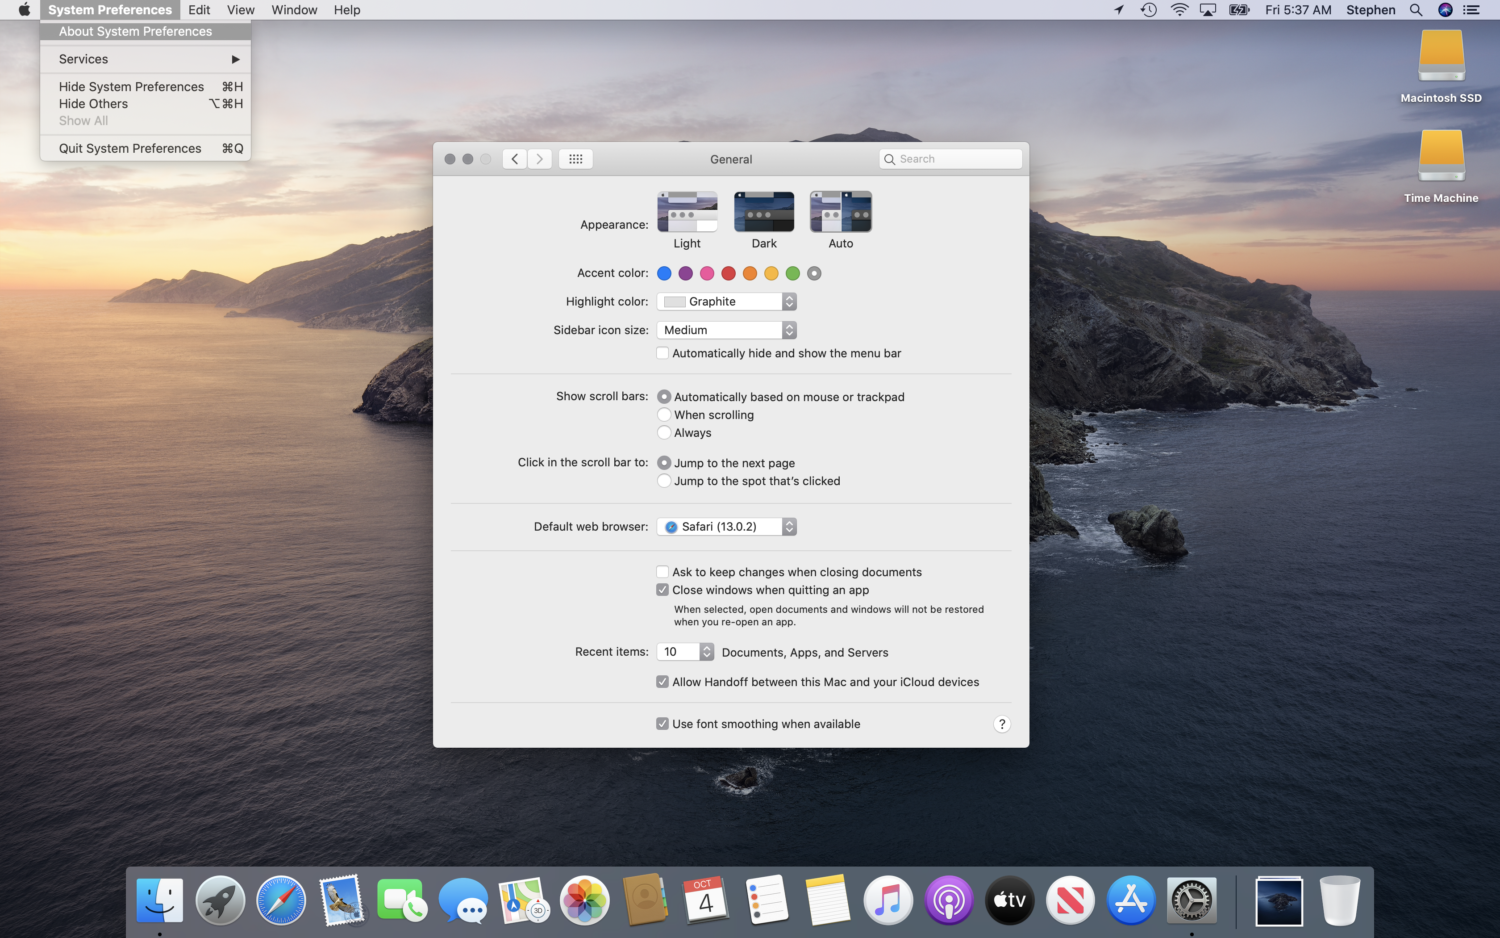This screenshot has width=1500, height=938.
Task: Disable Close windows when quitting an app
Action: pos(662,590)
